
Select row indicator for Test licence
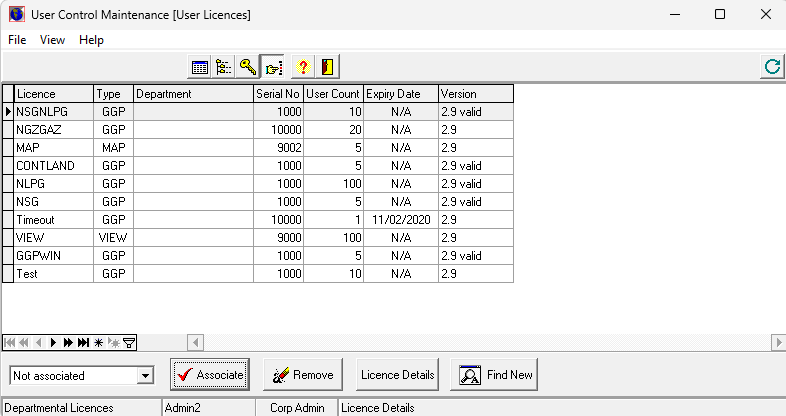pyautogui.click(x=8, y=274)
